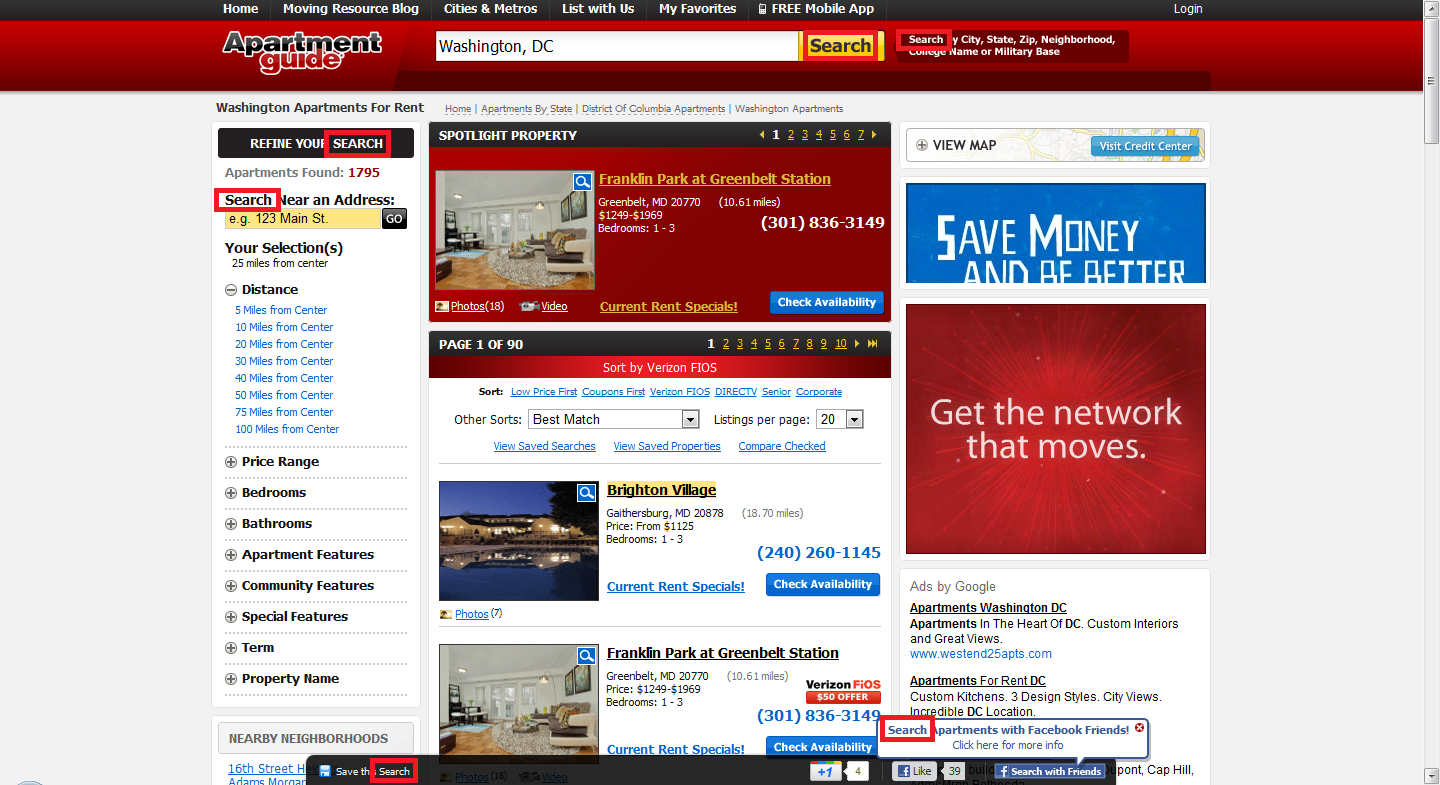The width and height of the screenshot is (1440, 785).
Task: Call number (240) 260-1145 link
Action: pos(819,552)
